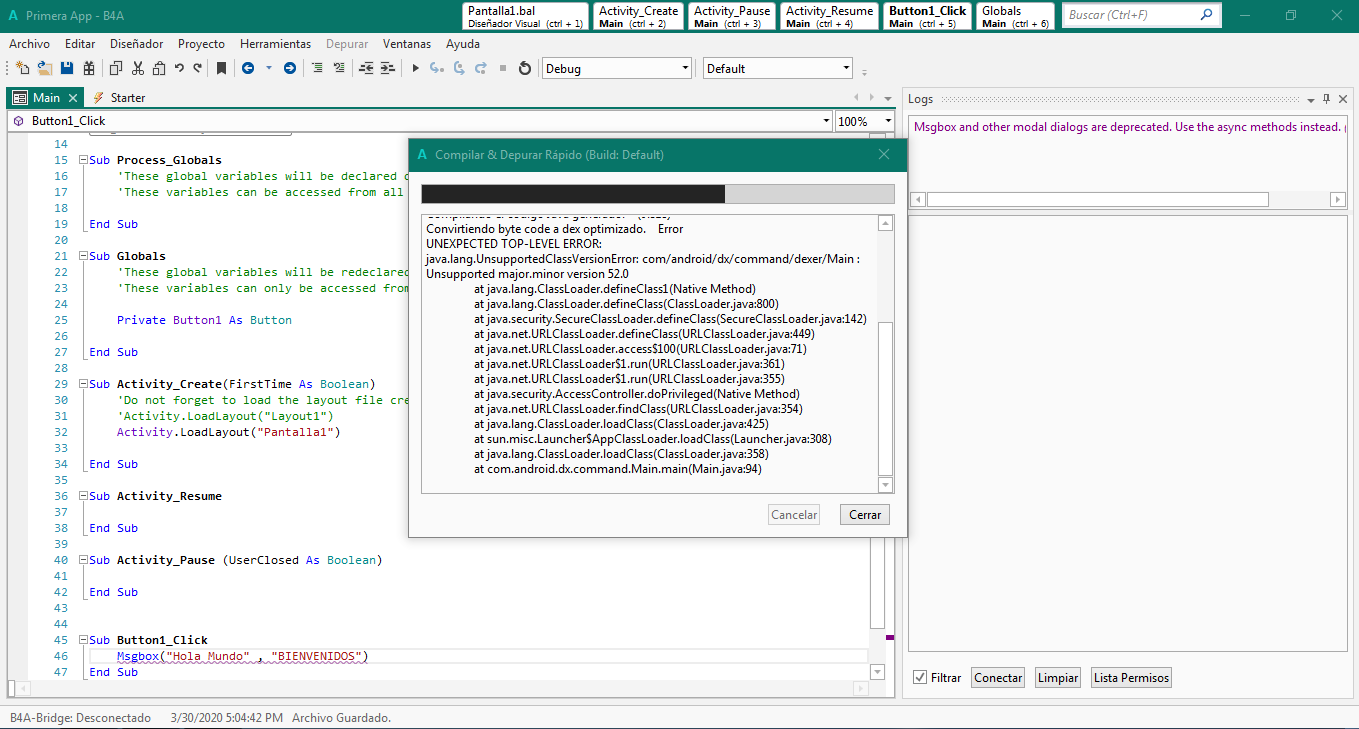Open the Default configuration dropdown
Screen dimensions: 1359x729
846,69
